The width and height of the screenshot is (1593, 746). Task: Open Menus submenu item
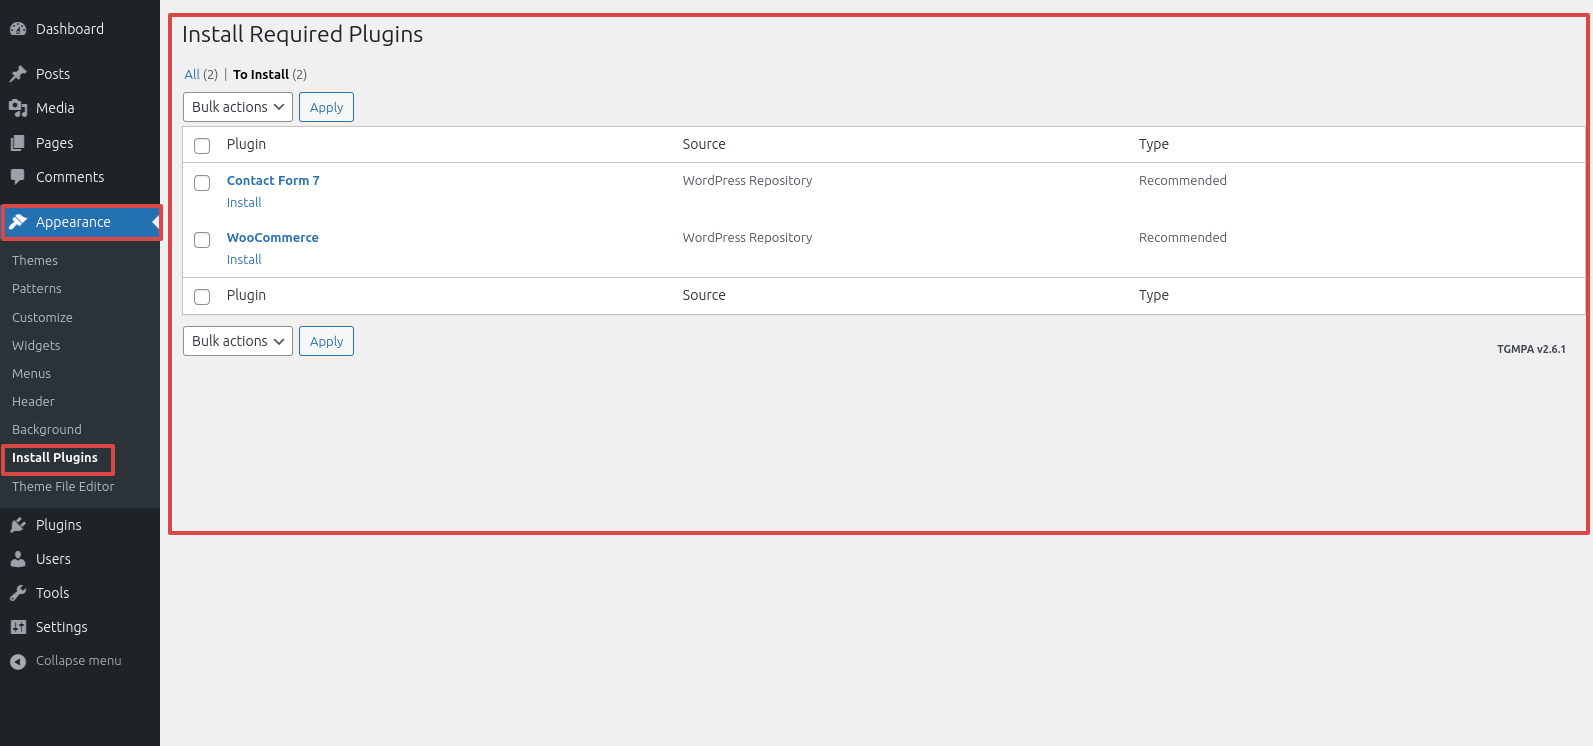(31, 374)
